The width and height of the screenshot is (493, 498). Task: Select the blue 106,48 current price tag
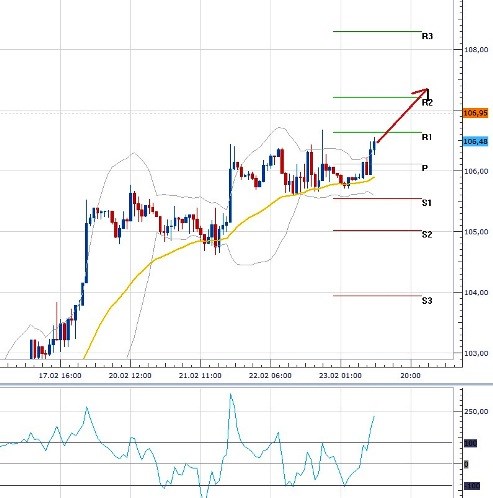coord(476,142)
